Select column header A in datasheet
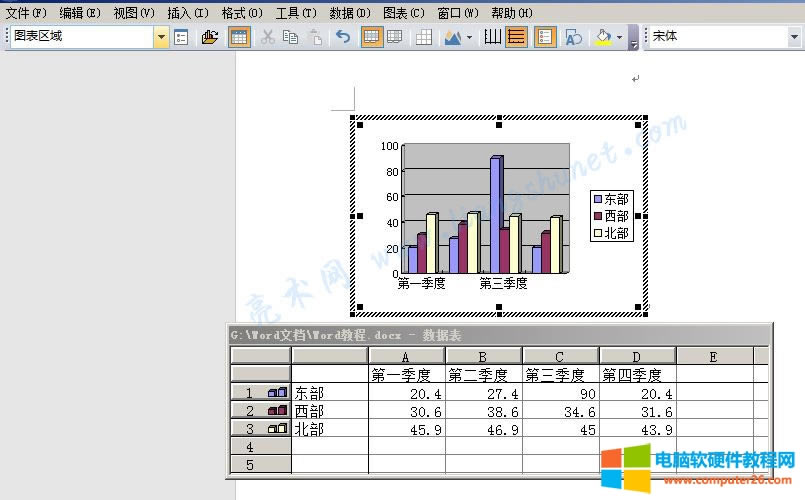Viewport: 805px width, 500px height. click(x=407, y=356)
